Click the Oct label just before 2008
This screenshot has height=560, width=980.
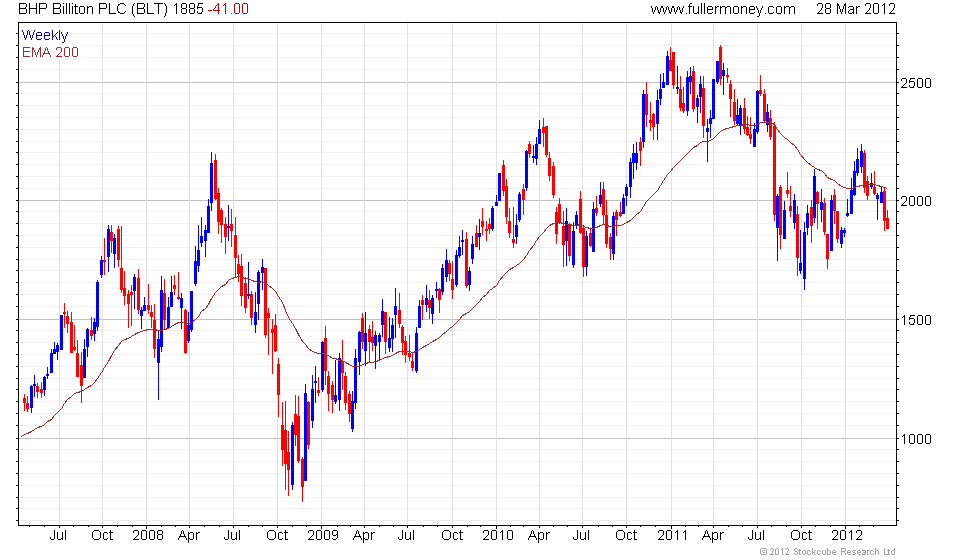tap(102, 536)
